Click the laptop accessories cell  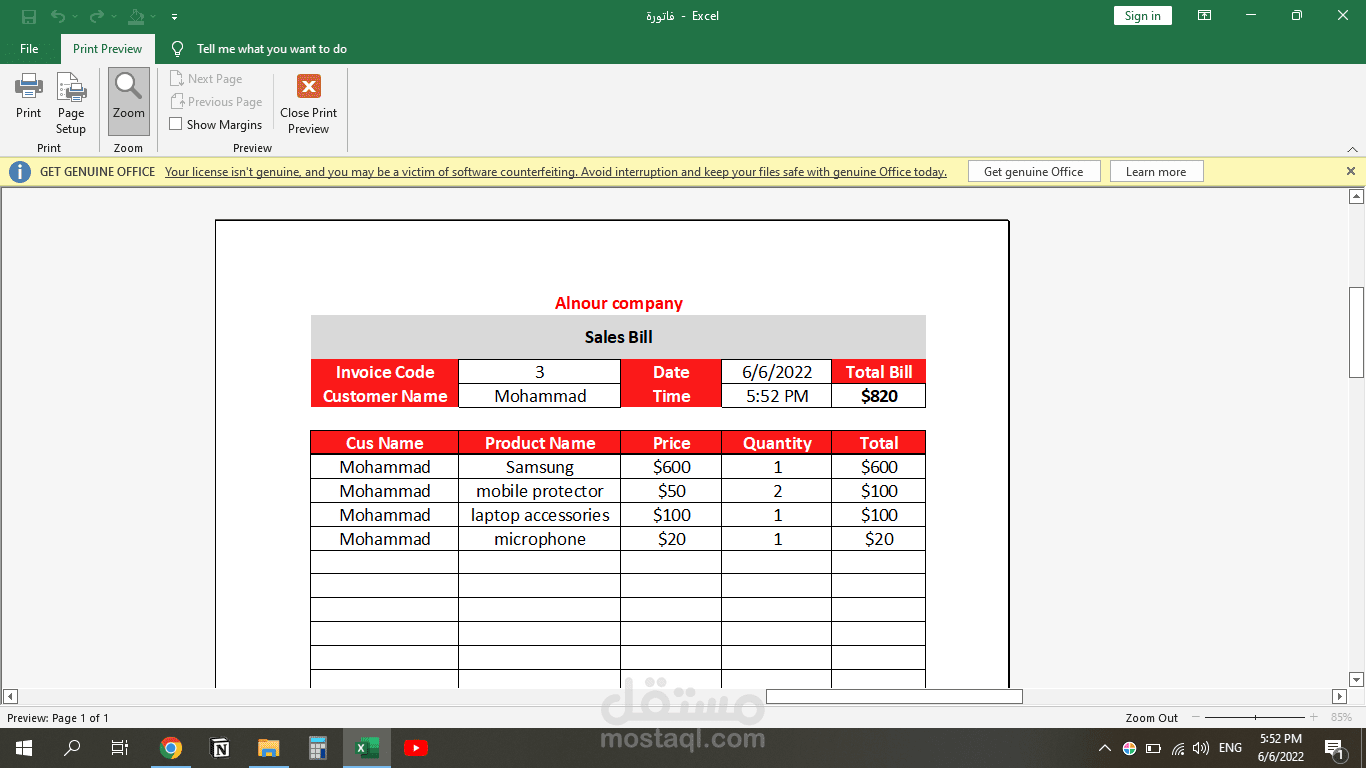tap(540, 515)
